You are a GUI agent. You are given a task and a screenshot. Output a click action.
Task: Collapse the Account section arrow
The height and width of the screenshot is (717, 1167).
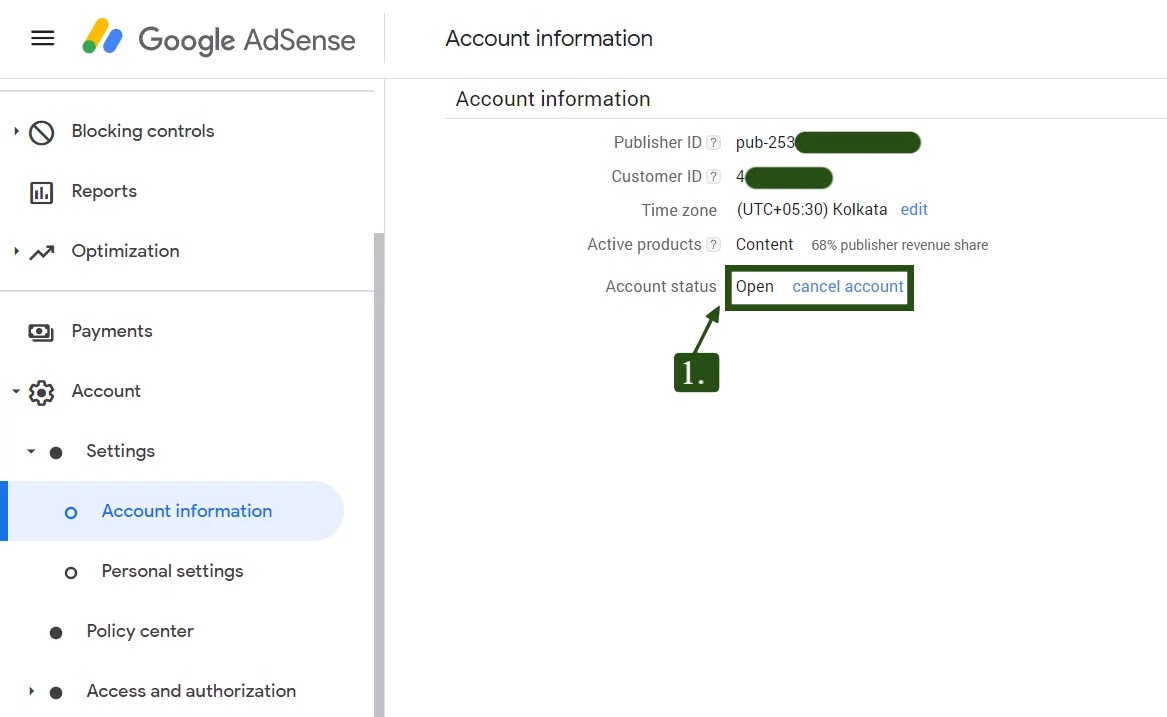pyautogui.click(x=16, y=392)
